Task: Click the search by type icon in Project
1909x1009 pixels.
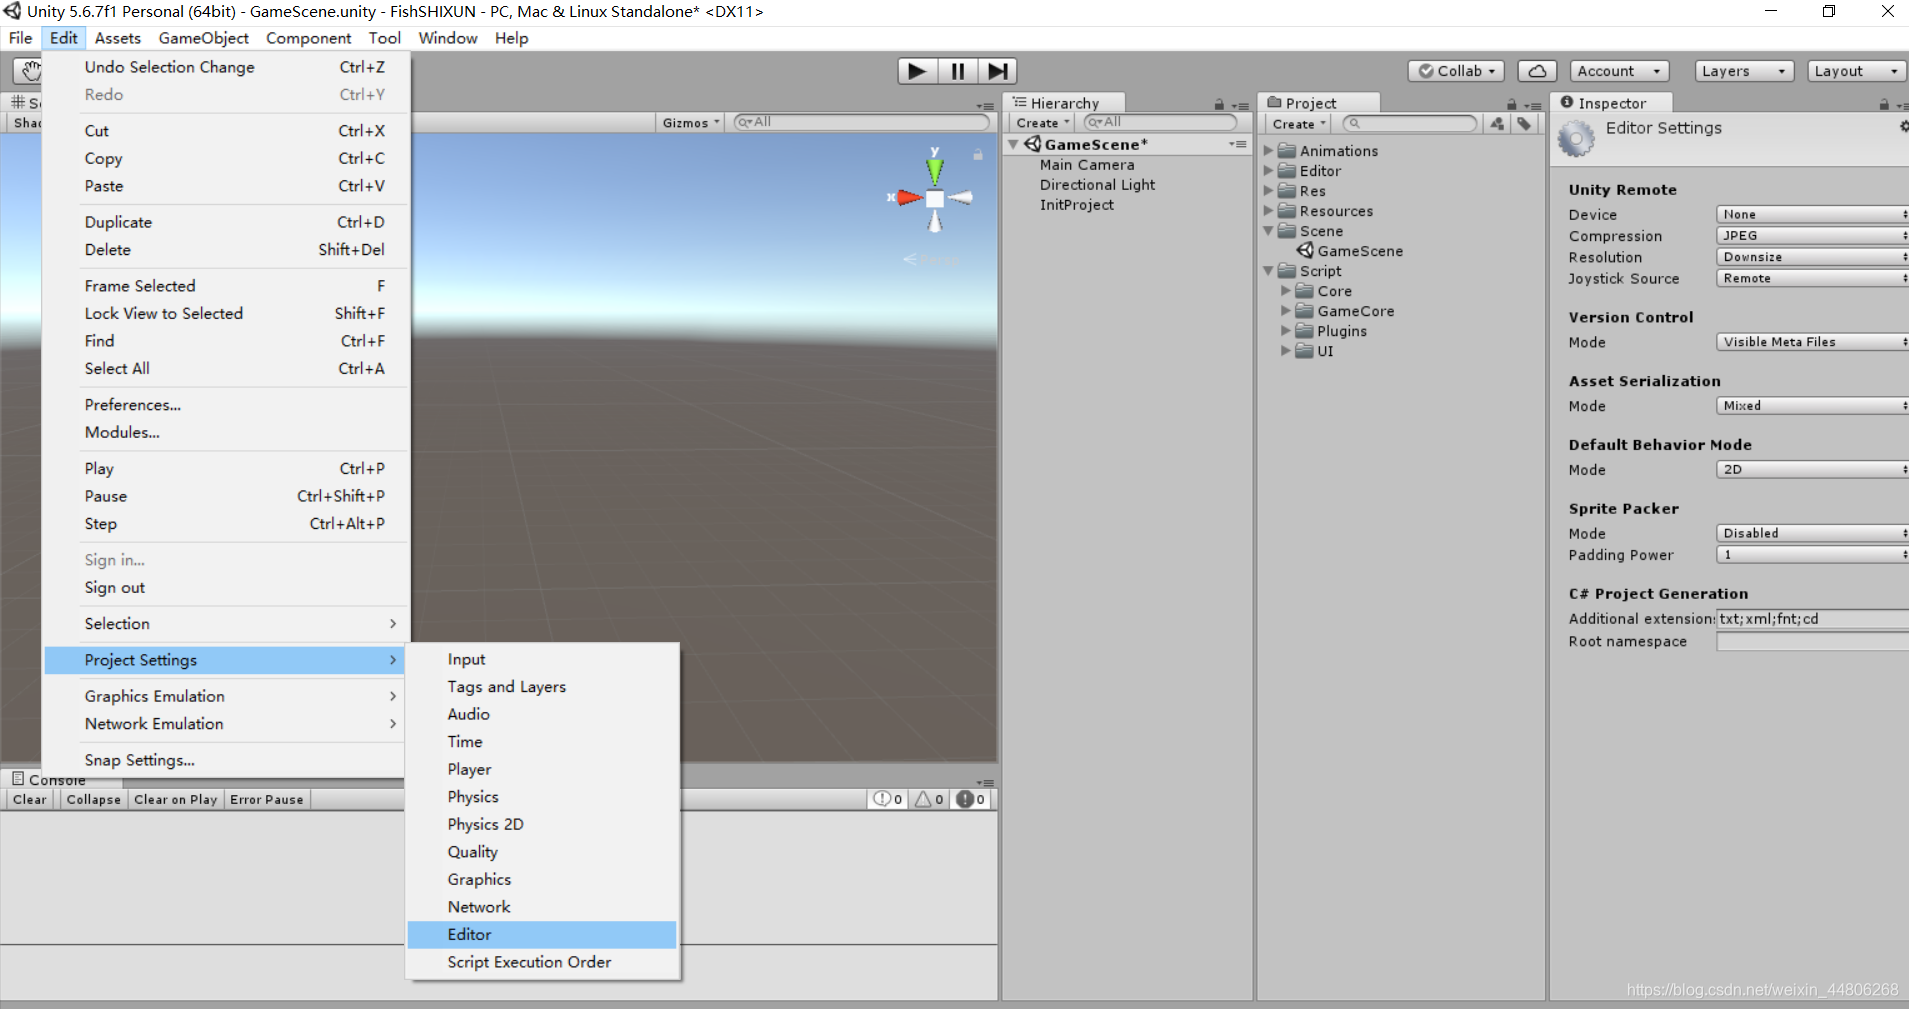Action: point(1497,124)
